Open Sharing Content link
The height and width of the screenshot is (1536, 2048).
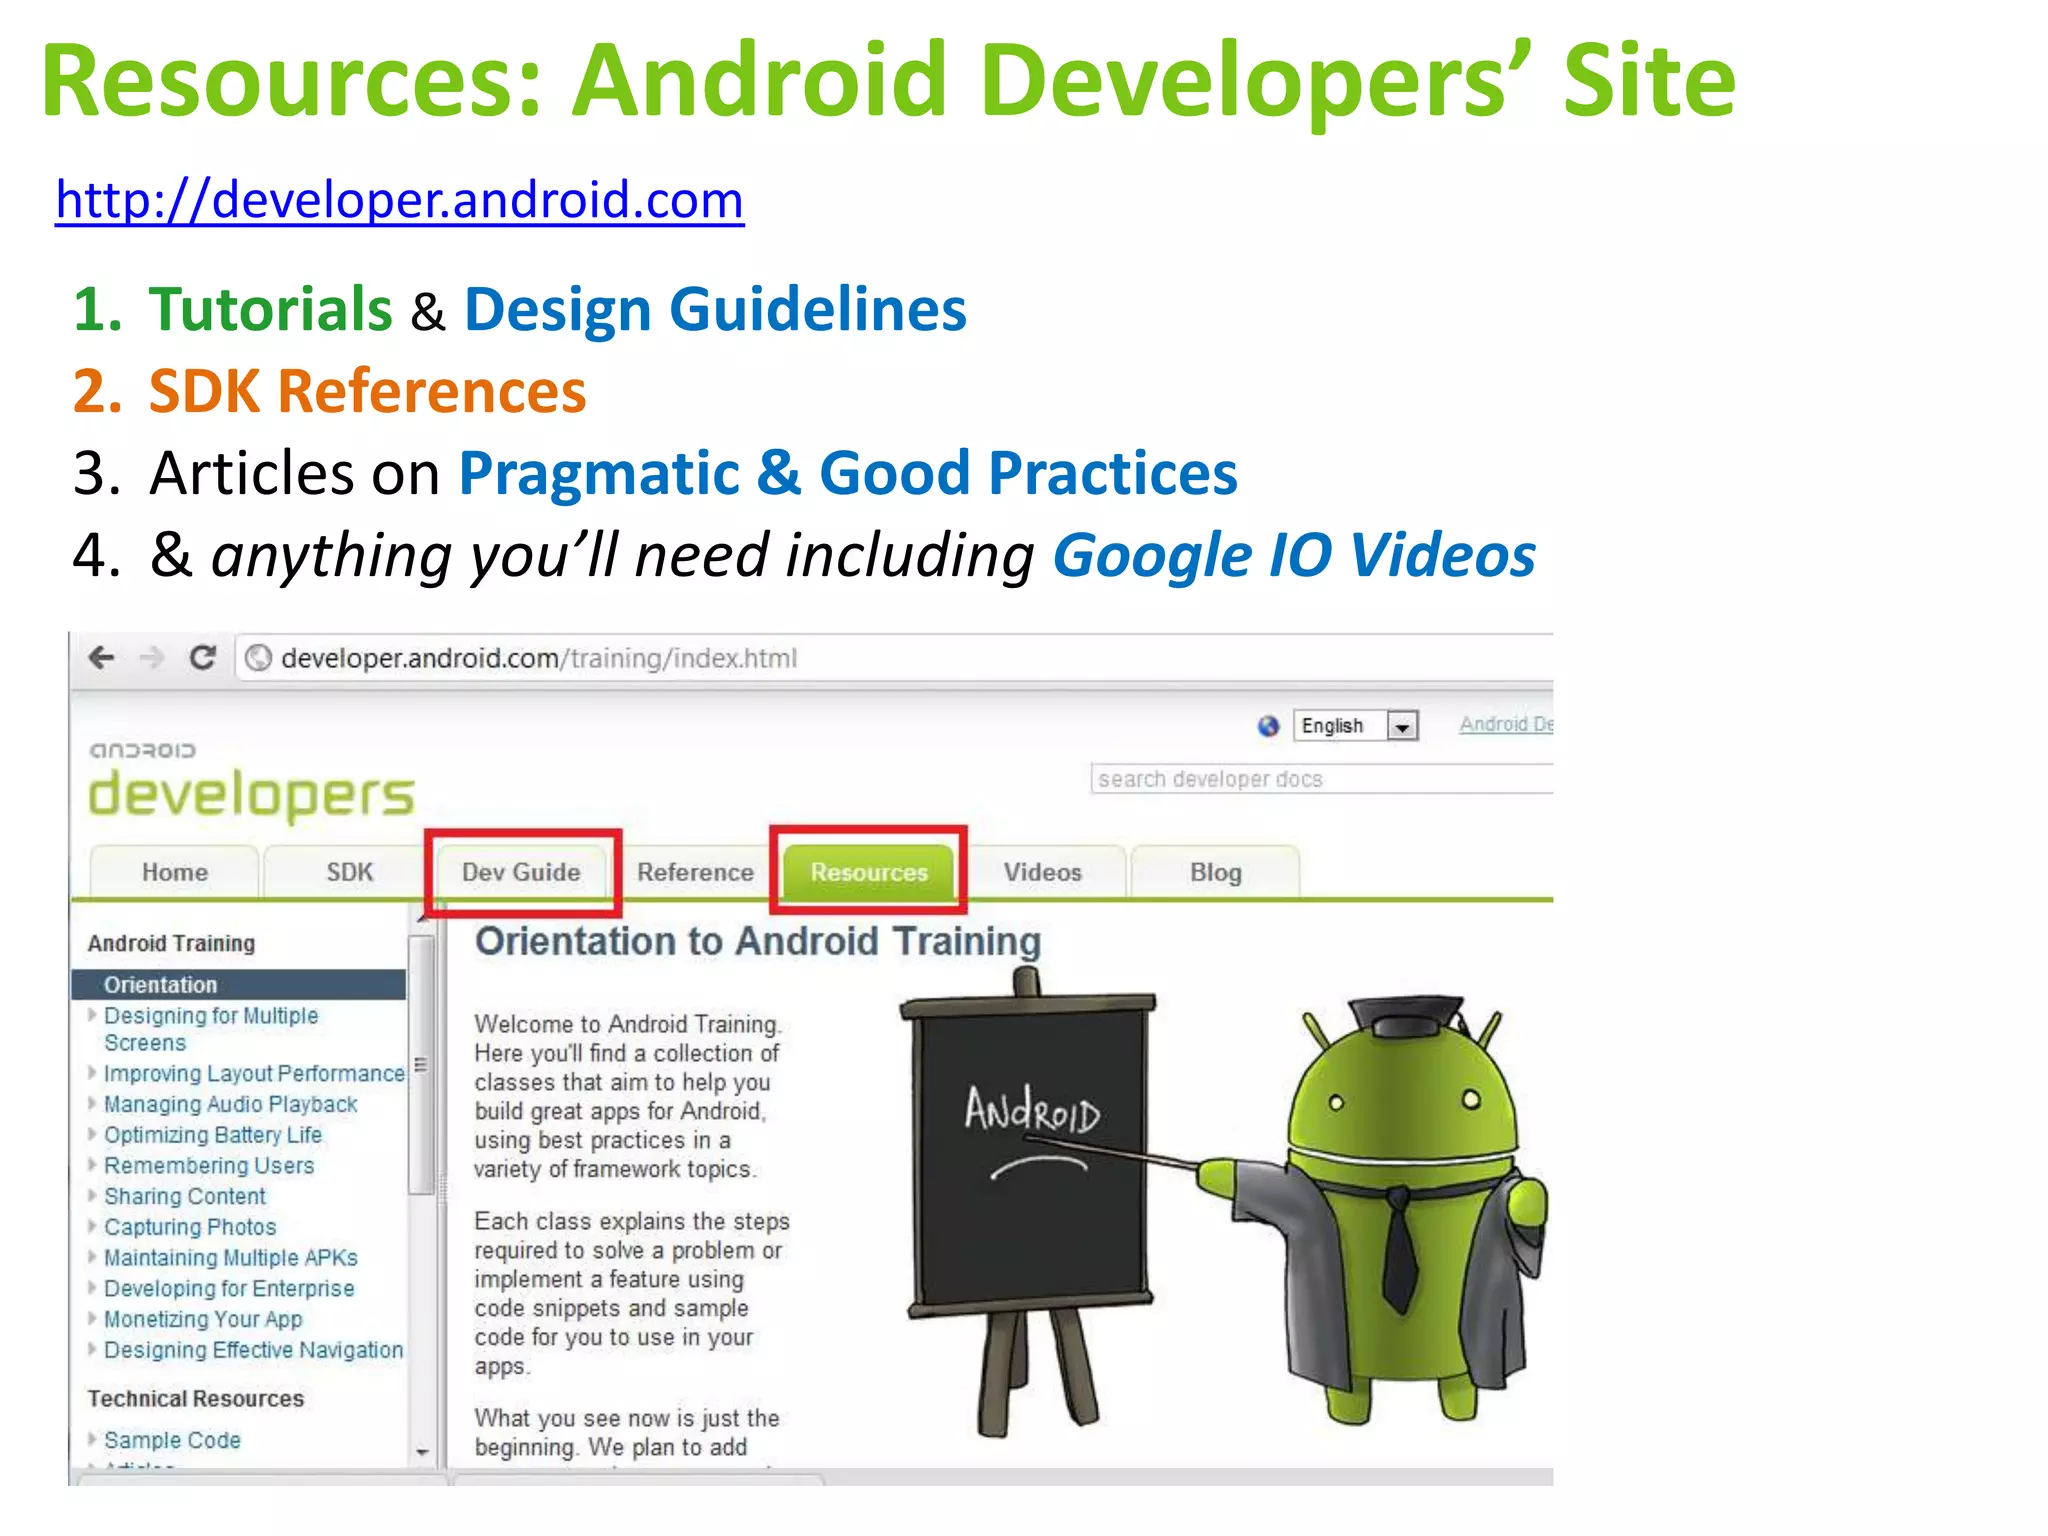pyautogui.click(x=185, y=1196)
